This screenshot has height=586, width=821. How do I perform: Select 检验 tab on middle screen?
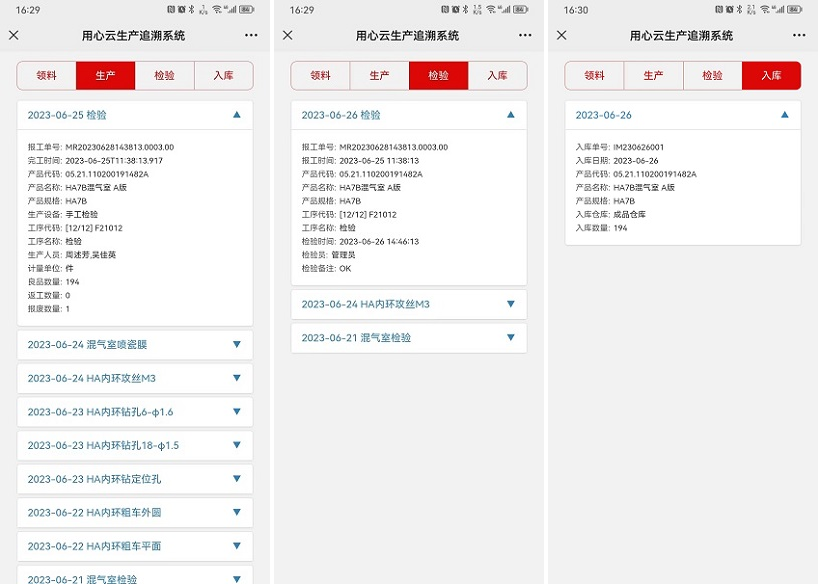coord(439,75)
